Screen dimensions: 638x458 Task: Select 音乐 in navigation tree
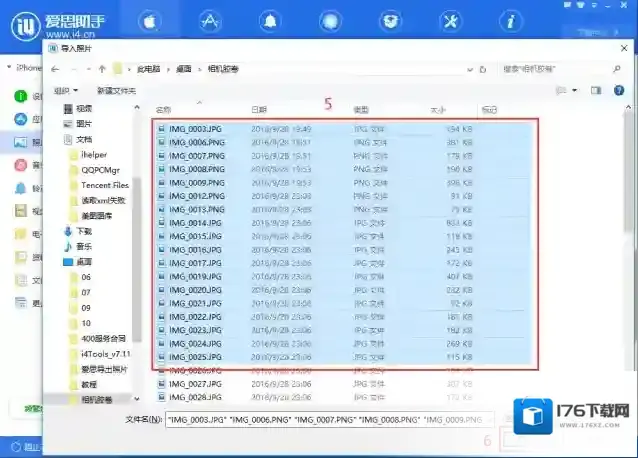click(x=78, y=246)
